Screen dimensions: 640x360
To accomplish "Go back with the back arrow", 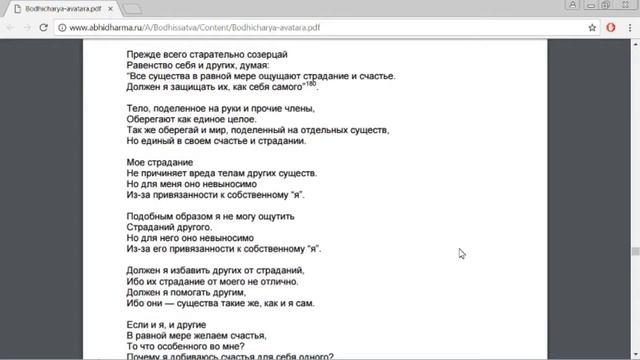I will tap(10, 28).
